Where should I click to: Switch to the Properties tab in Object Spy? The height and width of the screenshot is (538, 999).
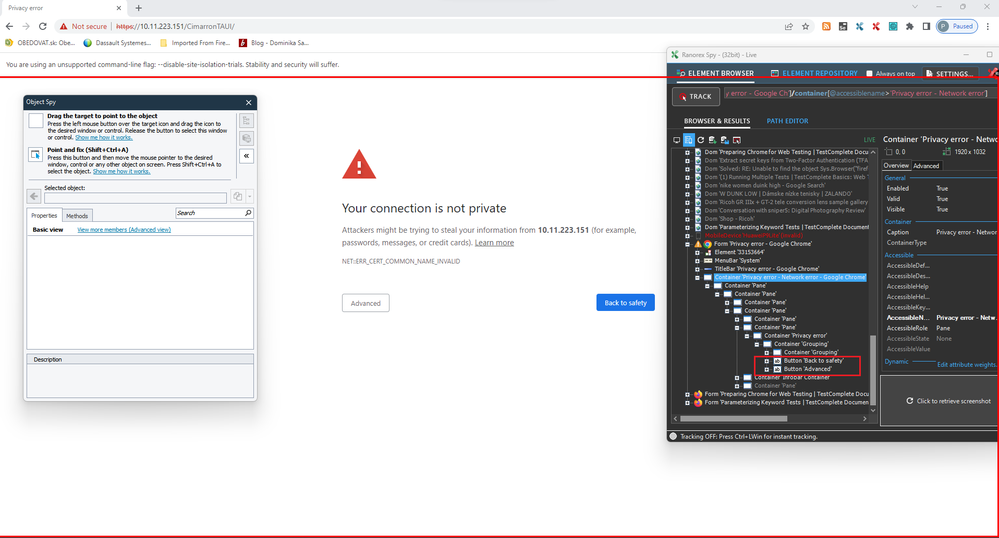click(x=44, y=215)
